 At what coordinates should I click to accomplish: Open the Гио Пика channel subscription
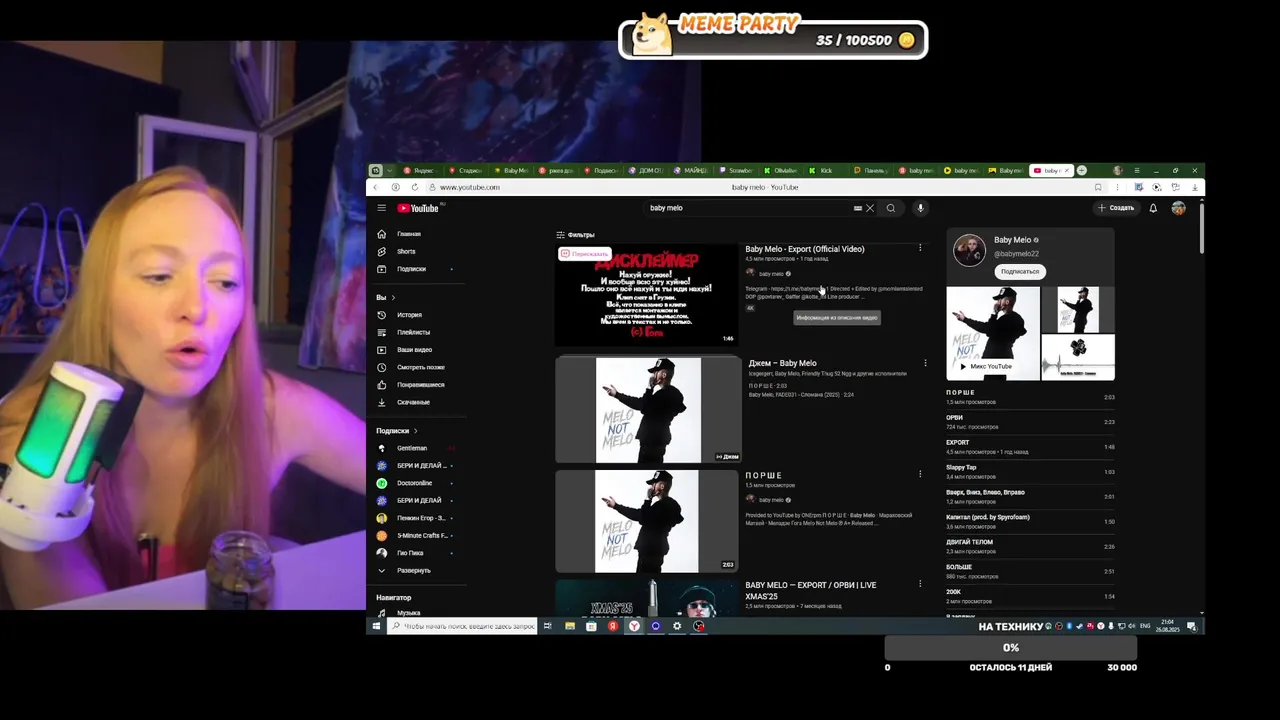(x=410, y=553)
